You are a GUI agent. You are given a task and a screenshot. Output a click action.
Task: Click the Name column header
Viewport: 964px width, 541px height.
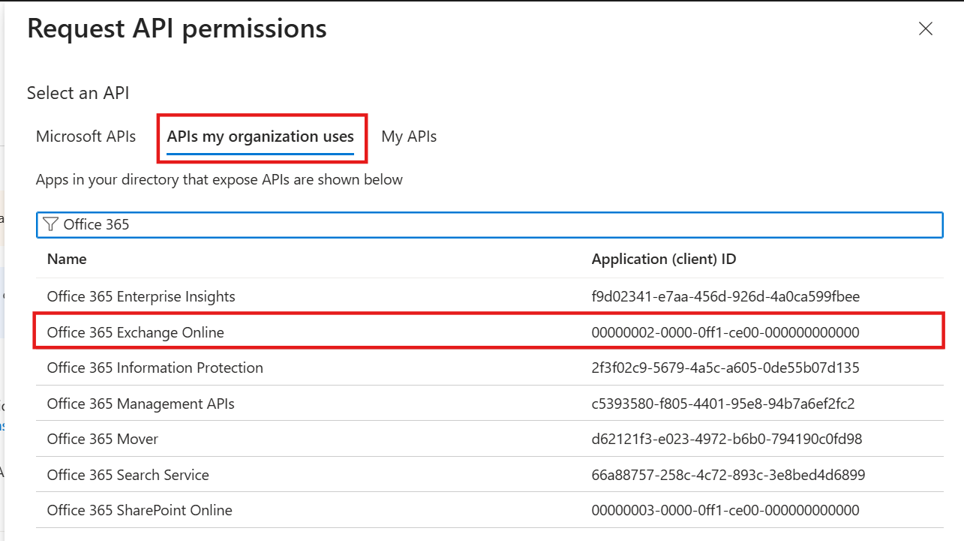(x=66, y=259)
